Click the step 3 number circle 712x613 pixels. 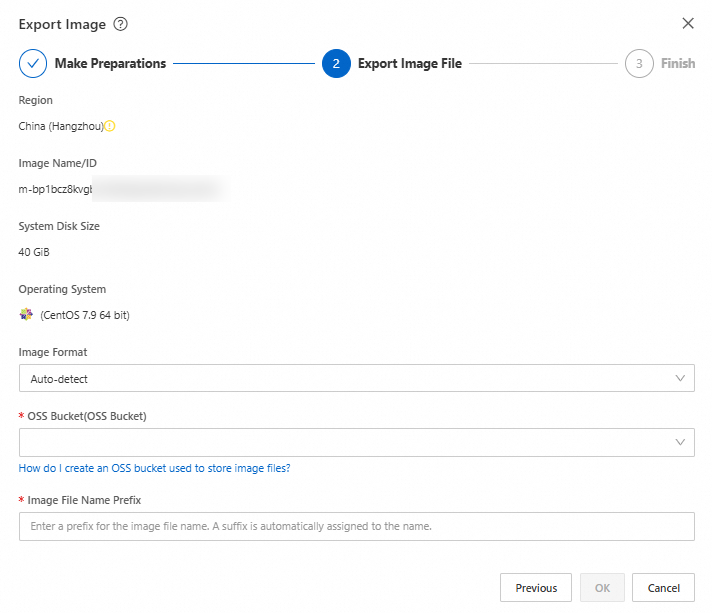[x=639, y=63]
